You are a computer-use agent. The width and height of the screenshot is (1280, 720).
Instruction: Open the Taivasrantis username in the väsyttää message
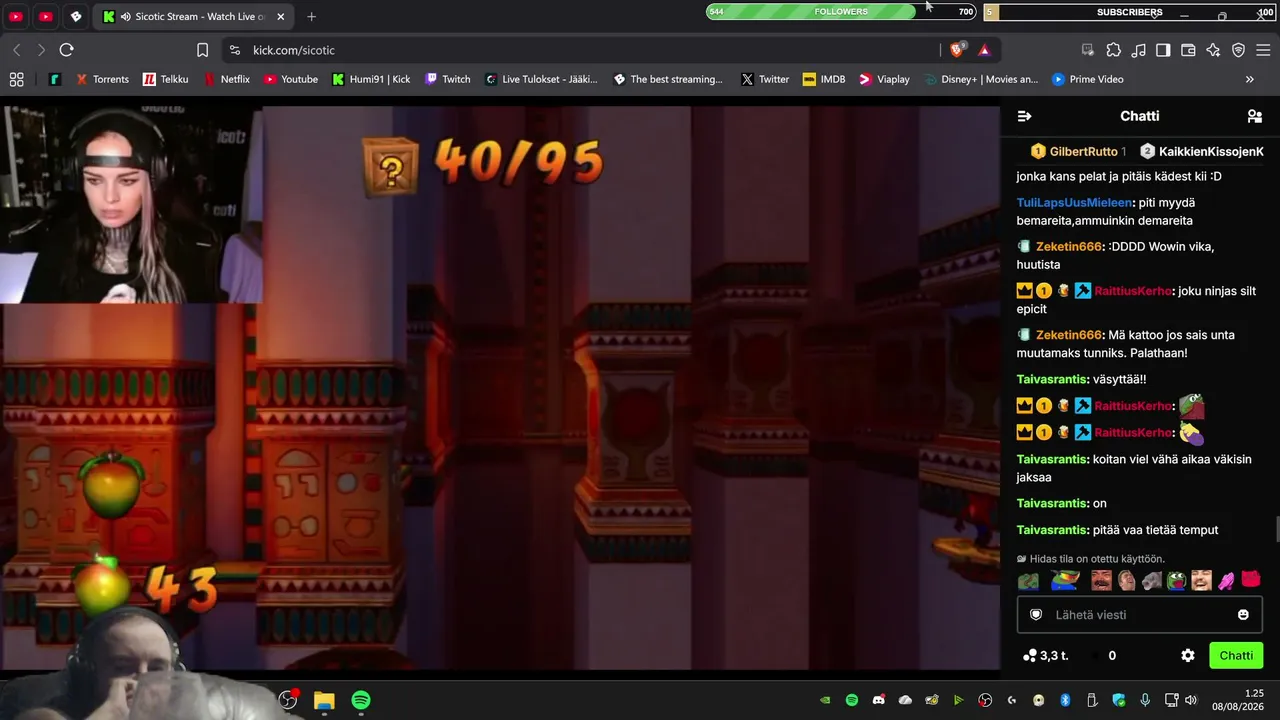(1052, 380)
